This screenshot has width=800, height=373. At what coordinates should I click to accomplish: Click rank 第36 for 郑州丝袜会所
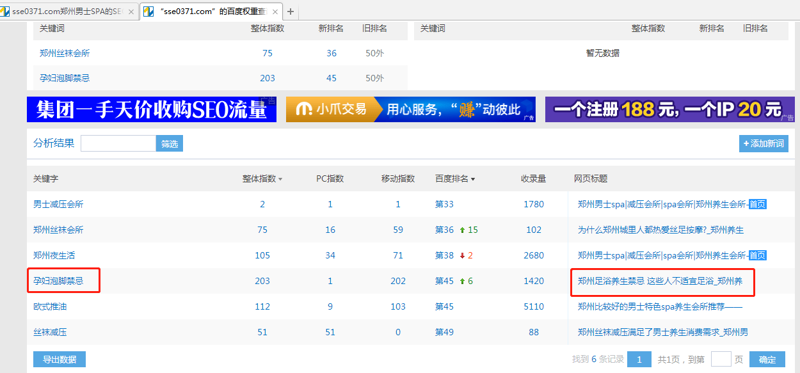[x=444, y=230]
